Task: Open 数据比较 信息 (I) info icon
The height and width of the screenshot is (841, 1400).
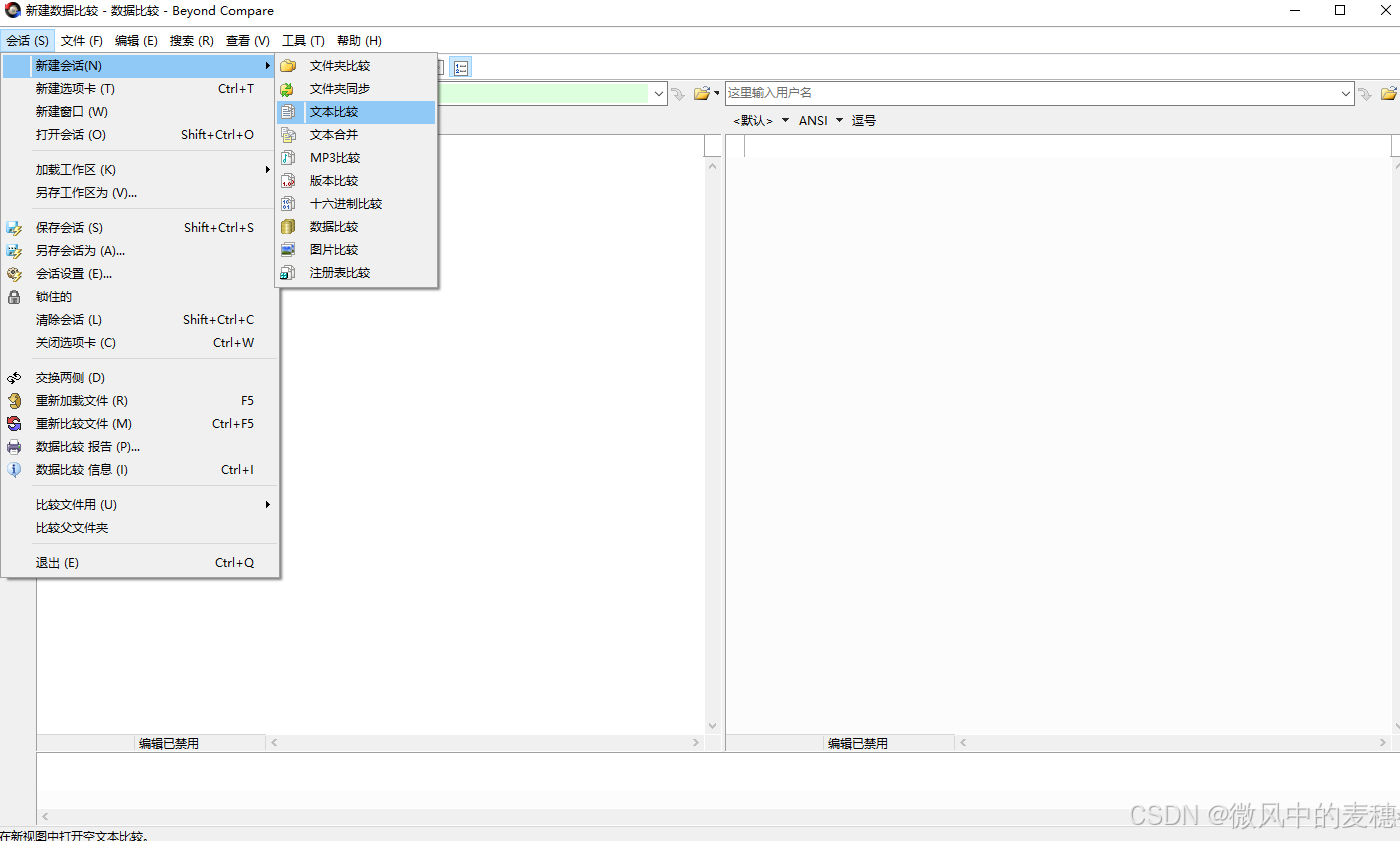Action: [14, 470]
